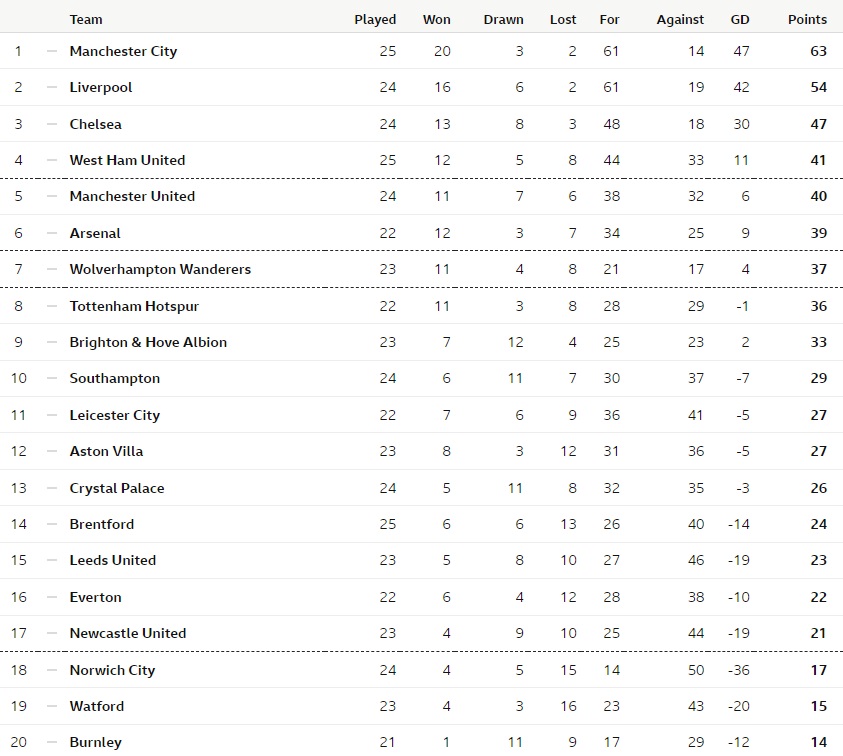
Task: Click the GD column header
Action: 740,19
